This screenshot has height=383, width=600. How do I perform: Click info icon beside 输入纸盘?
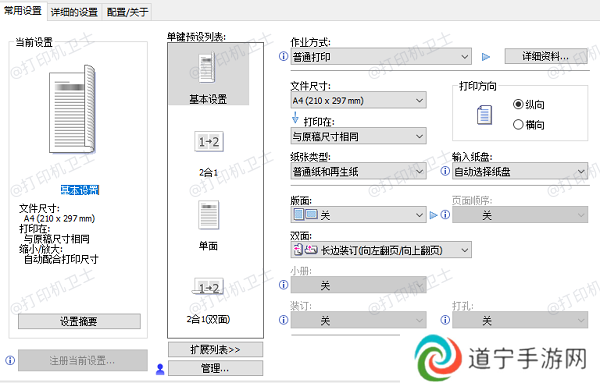(x=445, y=171)
